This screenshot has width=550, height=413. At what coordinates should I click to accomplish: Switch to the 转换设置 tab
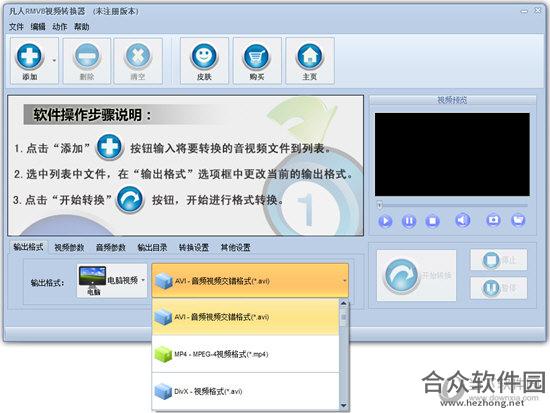194,247
